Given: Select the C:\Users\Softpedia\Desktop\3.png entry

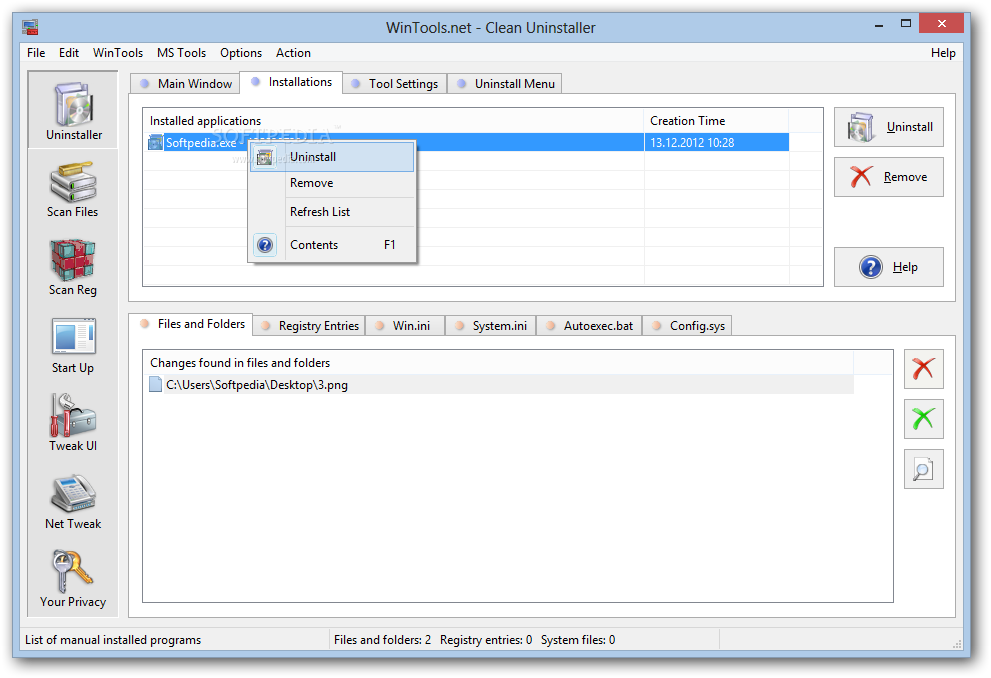Looking at the screenshot, I should [499, 385].
